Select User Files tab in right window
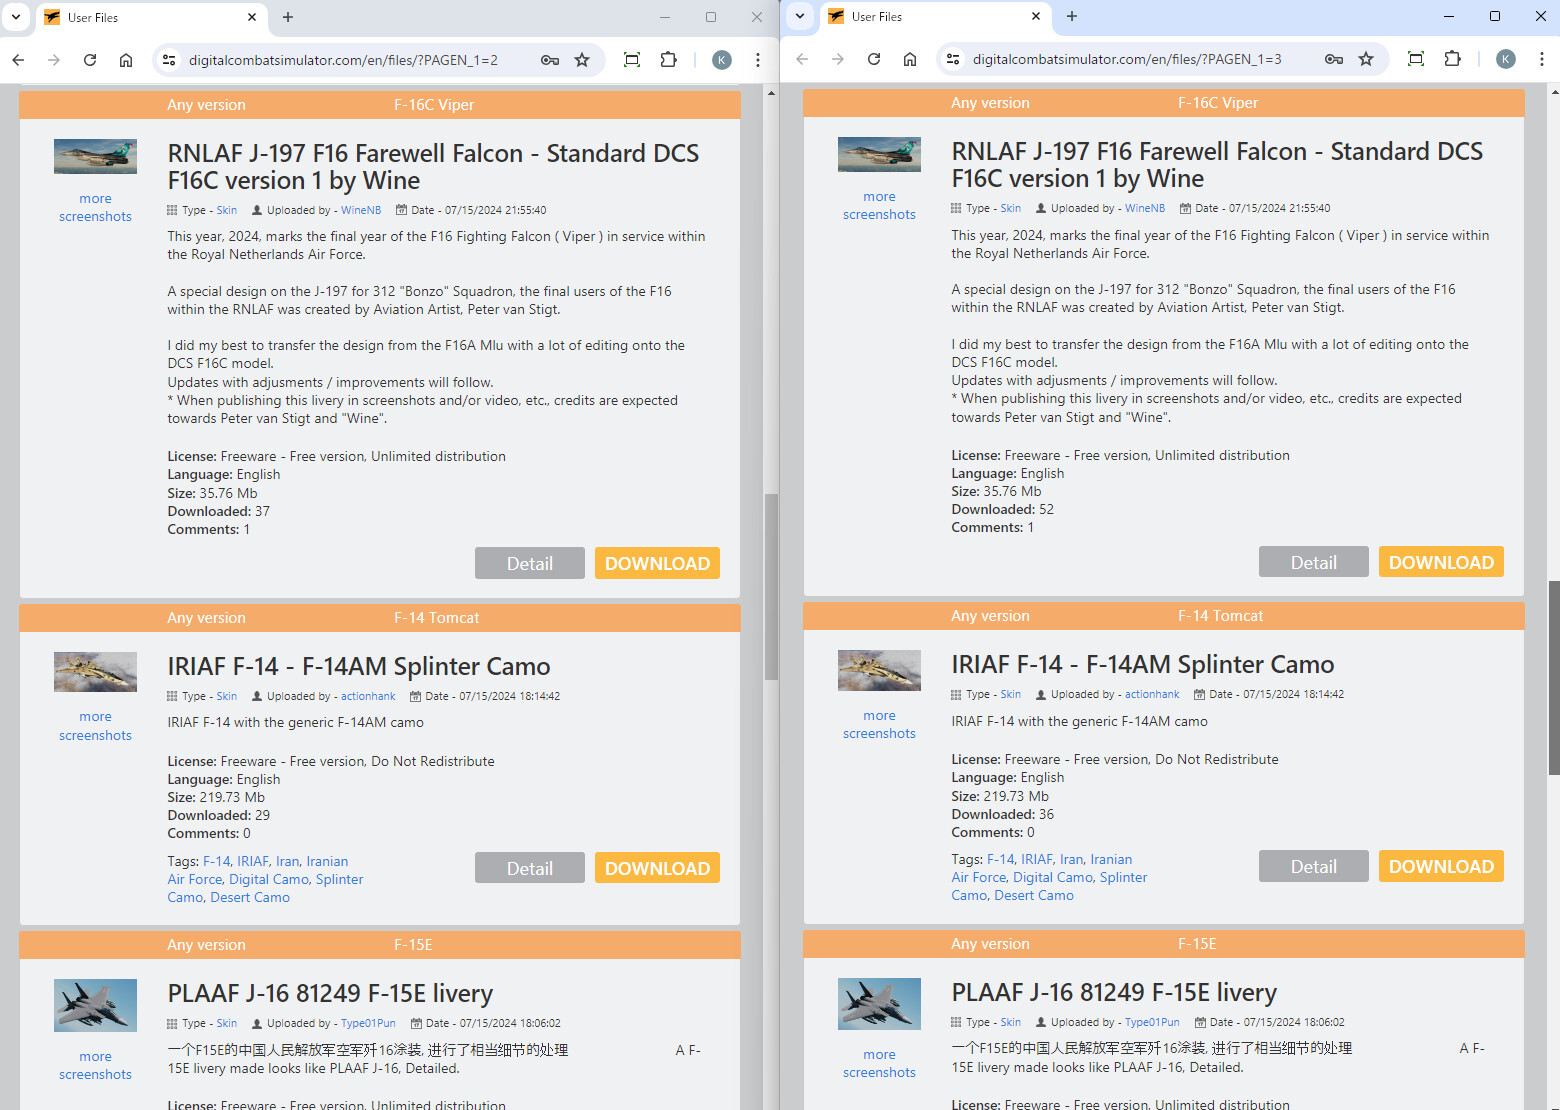Image resolution: width=1560 pixels, height=1110 pixels. pyautogui.click(x=934, y=16)
